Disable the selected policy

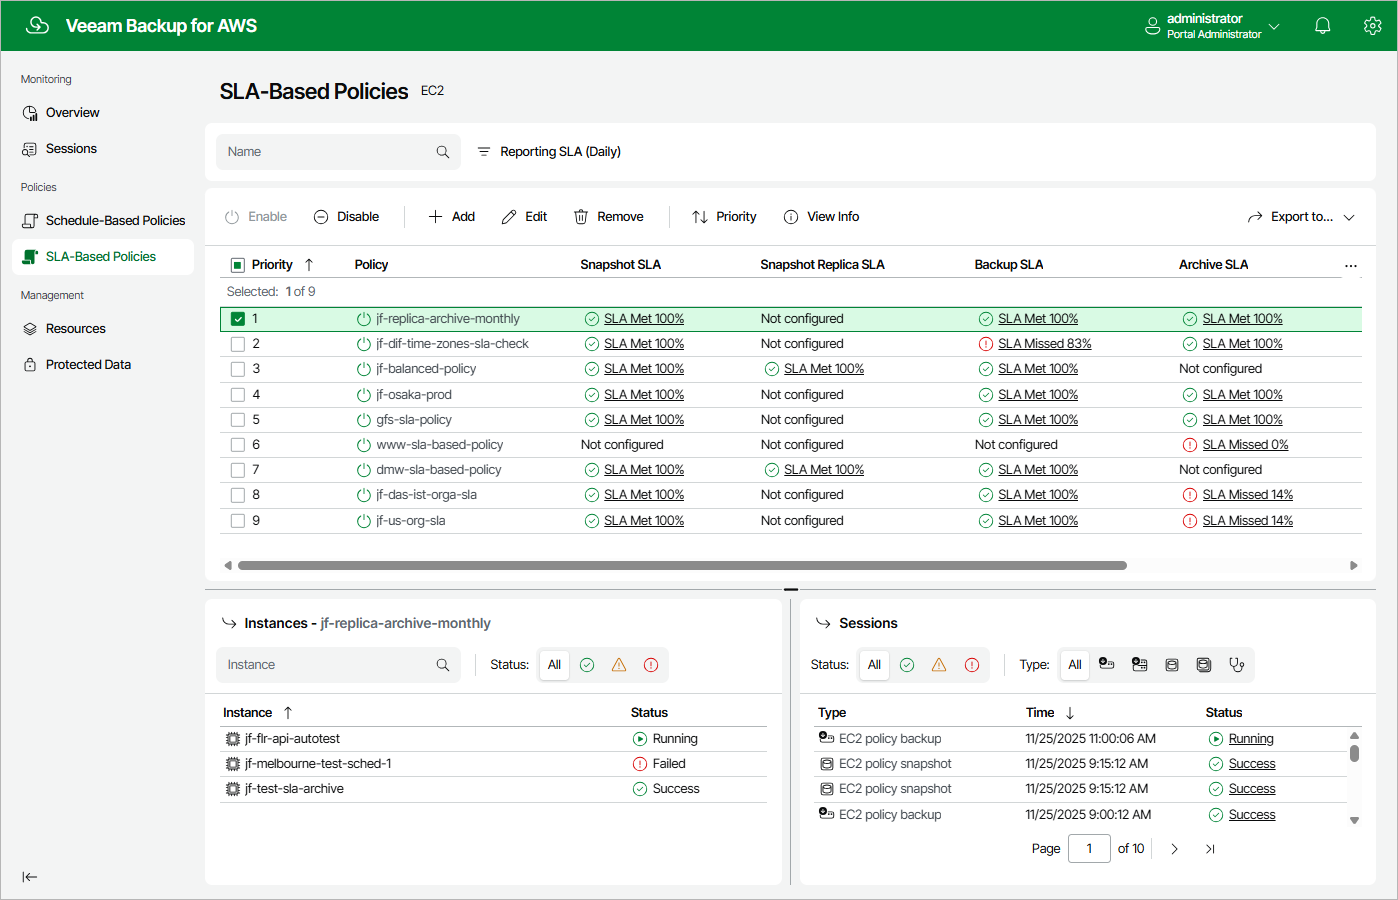pos(346,217)
